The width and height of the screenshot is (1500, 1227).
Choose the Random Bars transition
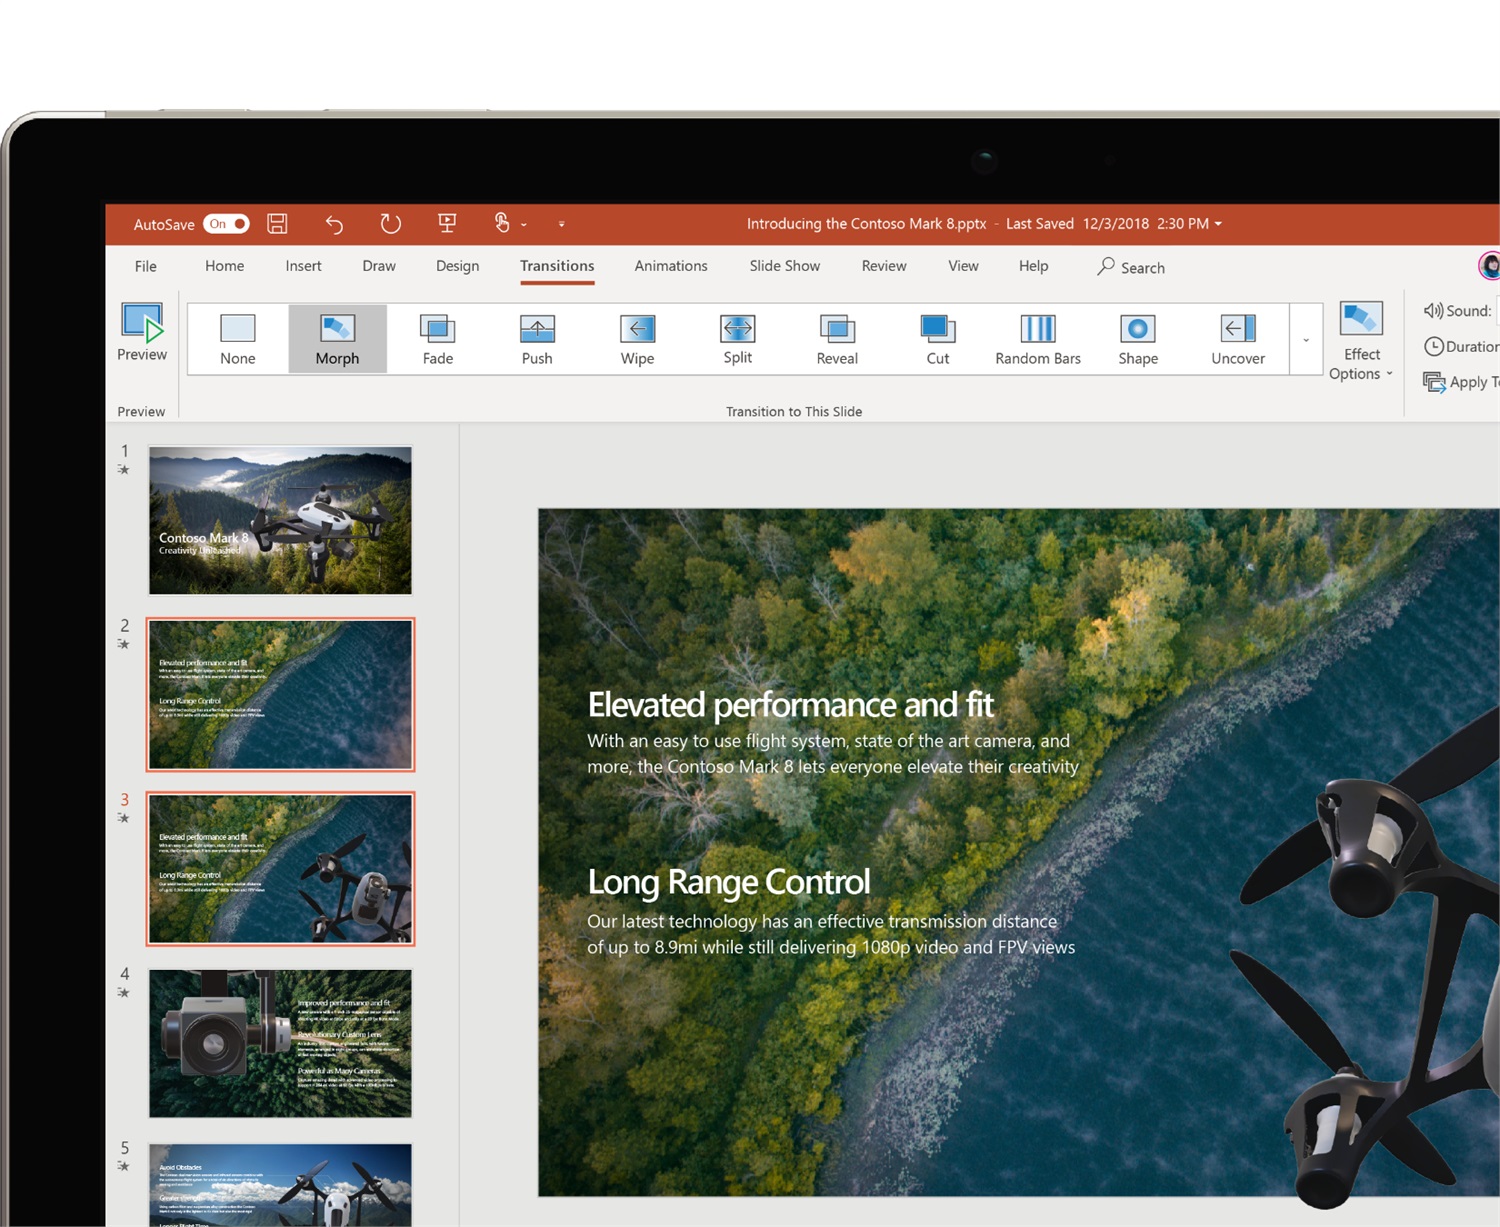(1037, 338)
